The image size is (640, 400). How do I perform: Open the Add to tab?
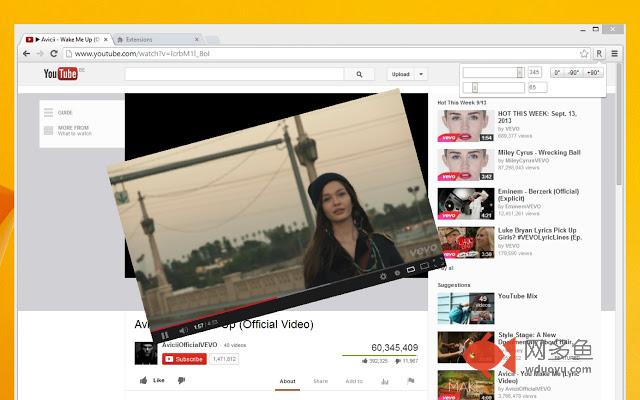point(354,381)
